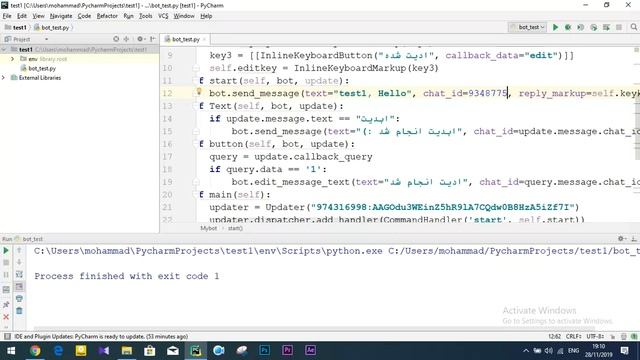This screenshot has width=640, height=360.
Task: Open Adobe Photoshop from the taskbar
Action: coord(264,351)
